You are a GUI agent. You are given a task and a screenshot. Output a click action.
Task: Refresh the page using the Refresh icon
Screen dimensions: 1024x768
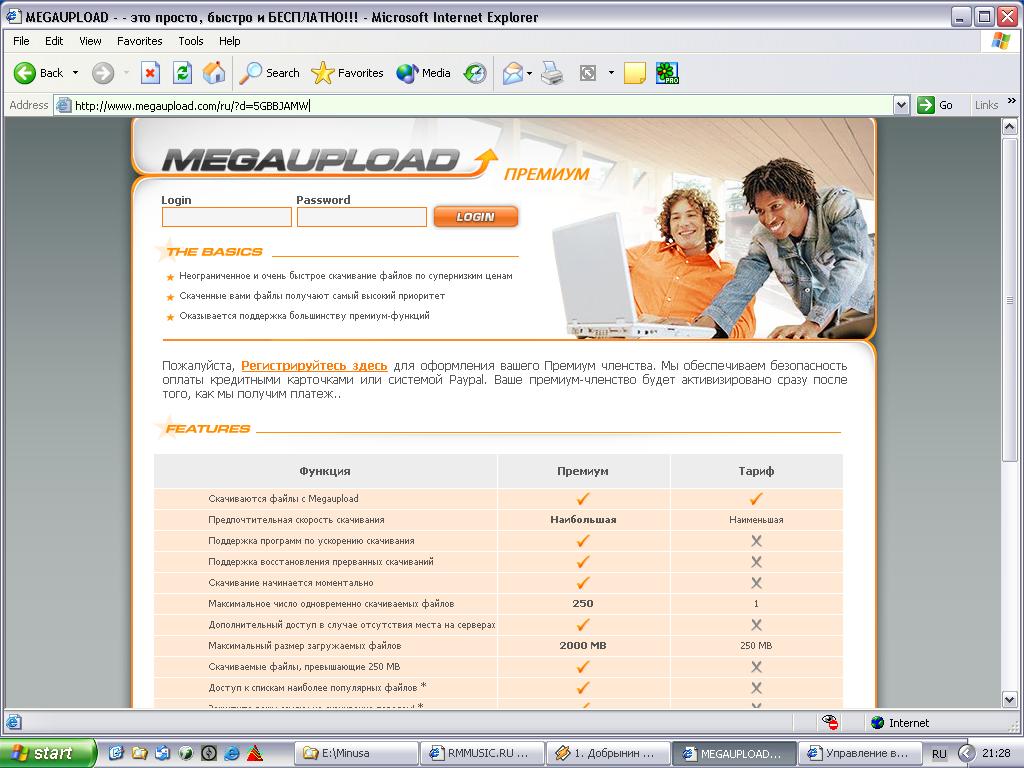(182, 72)
